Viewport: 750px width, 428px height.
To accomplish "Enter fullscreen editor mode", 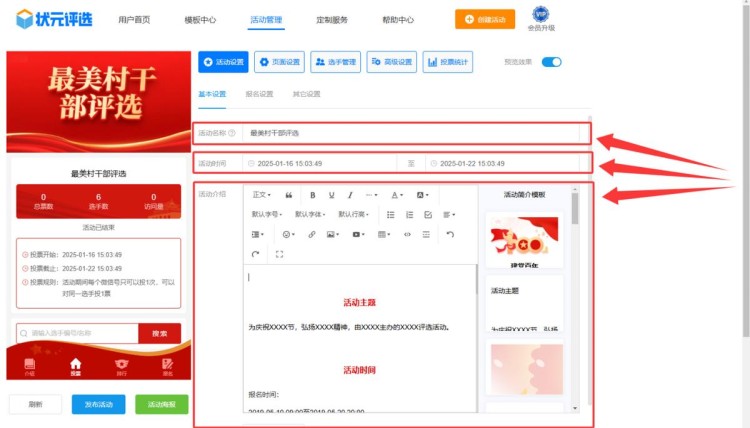I will [278, 254].
